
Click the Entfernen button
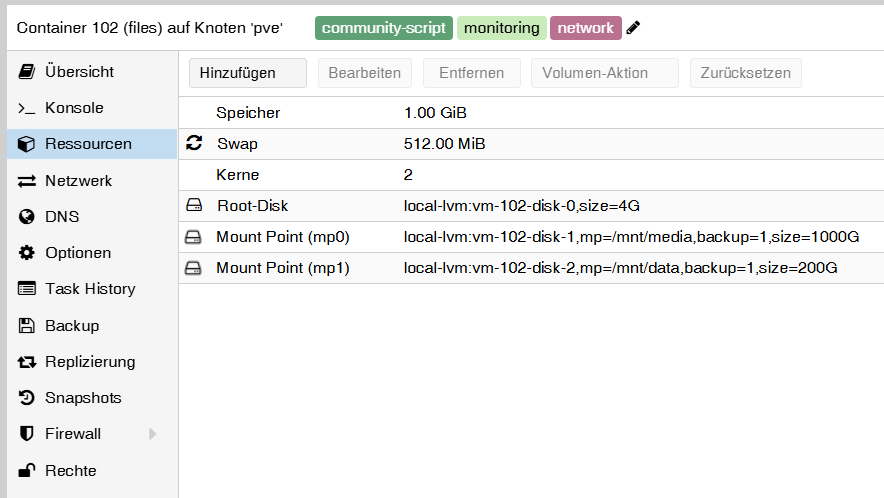pos(471,73)
